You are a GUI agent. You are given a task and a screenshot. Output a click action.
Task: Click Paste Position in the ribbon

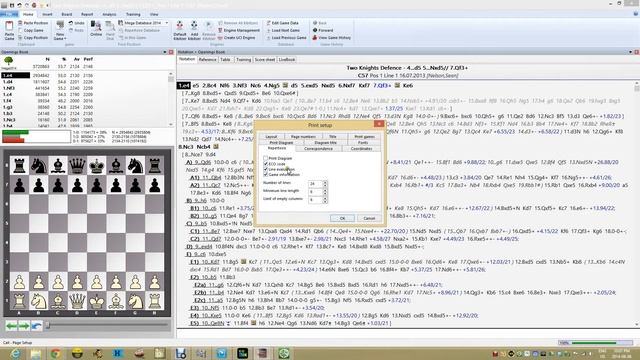[33, 23]
